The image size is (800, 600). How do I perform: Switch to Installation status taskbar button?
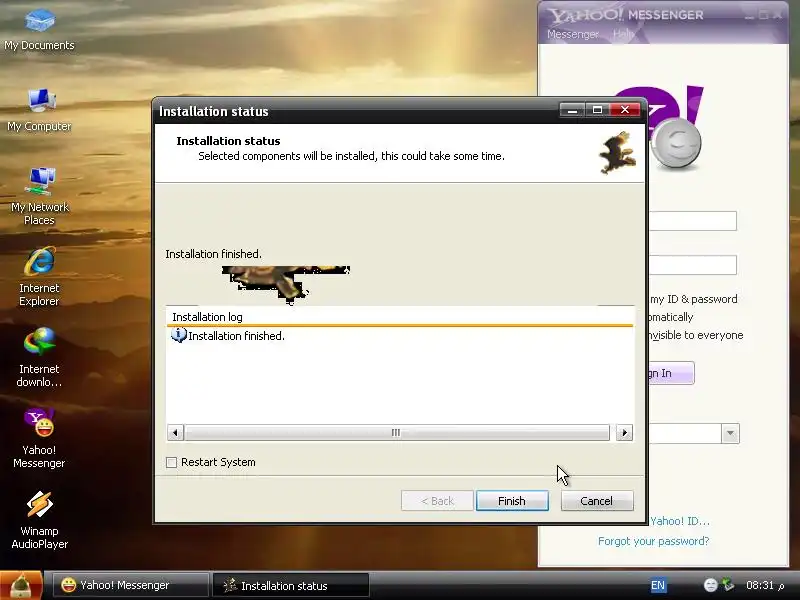coord(290,585)
